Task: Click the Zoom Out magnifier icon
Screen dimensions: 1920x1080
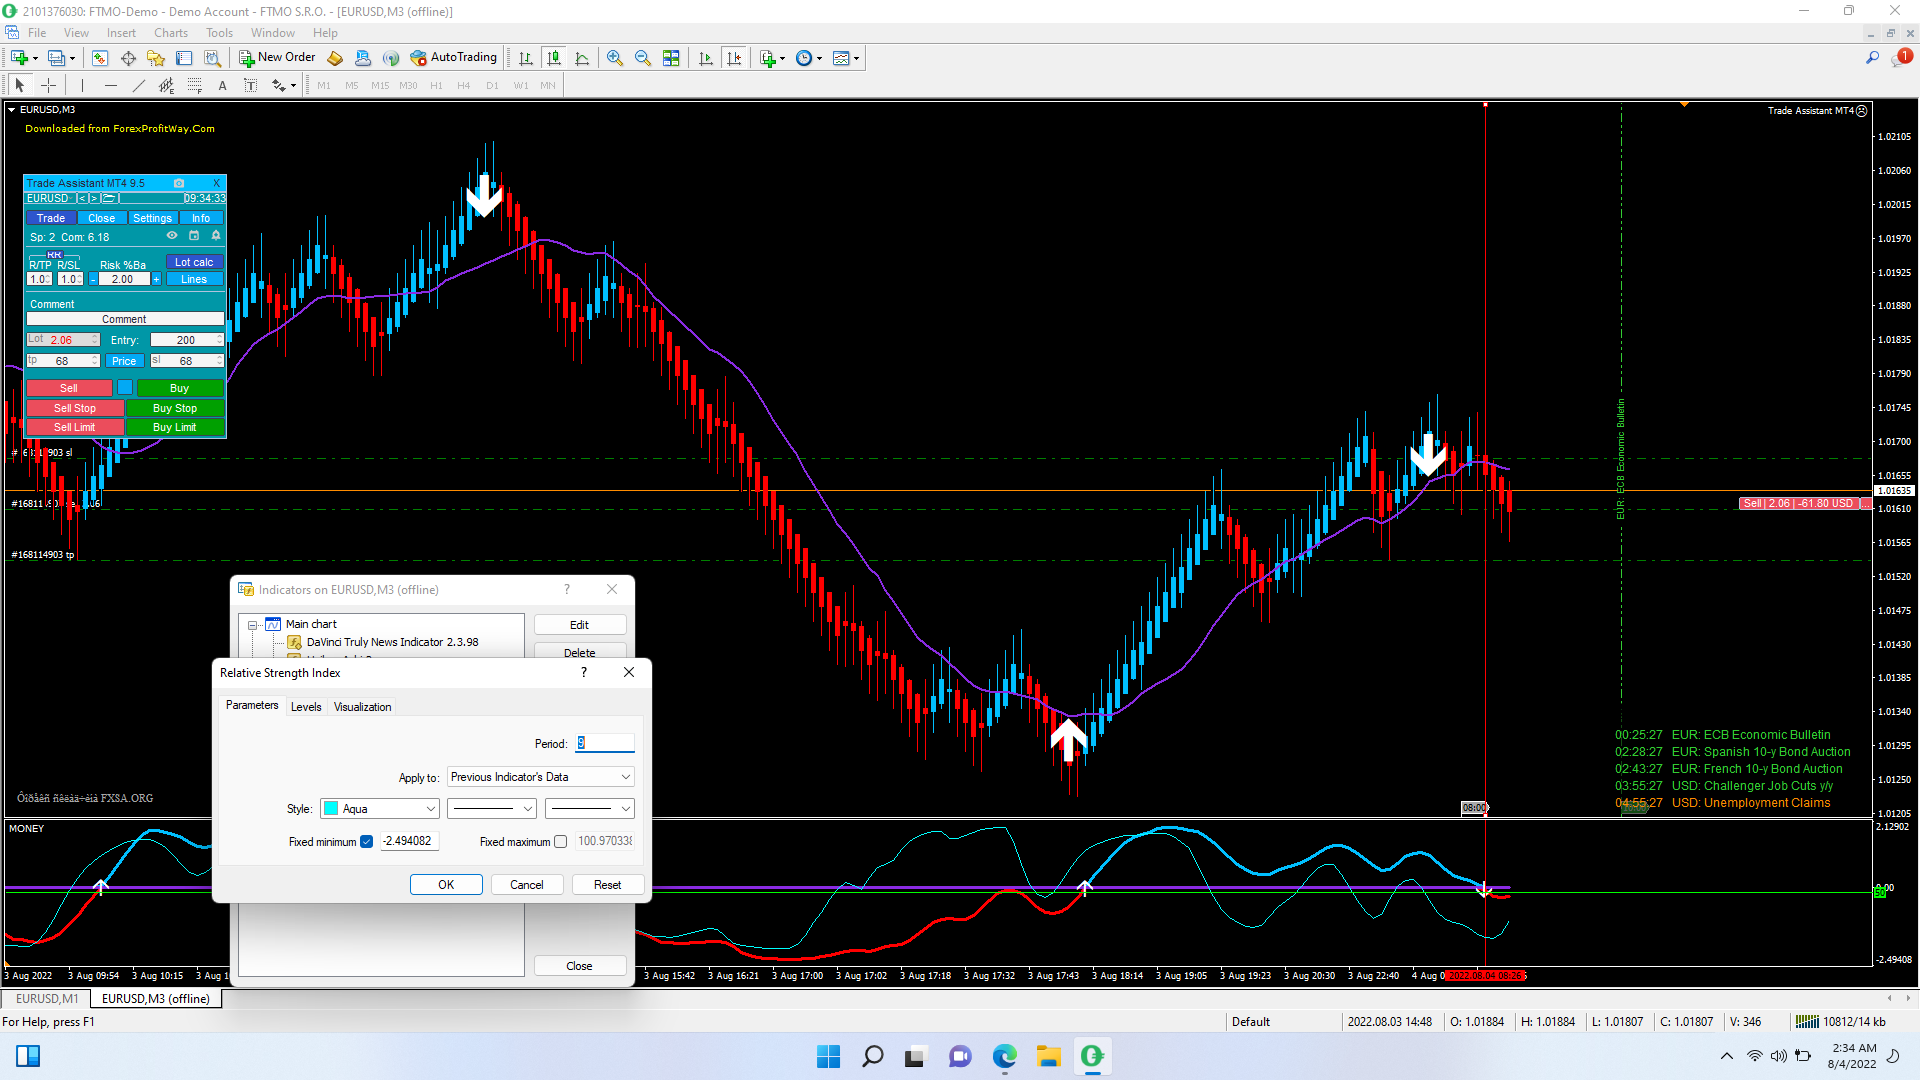Action: click(x=643, y=58)
